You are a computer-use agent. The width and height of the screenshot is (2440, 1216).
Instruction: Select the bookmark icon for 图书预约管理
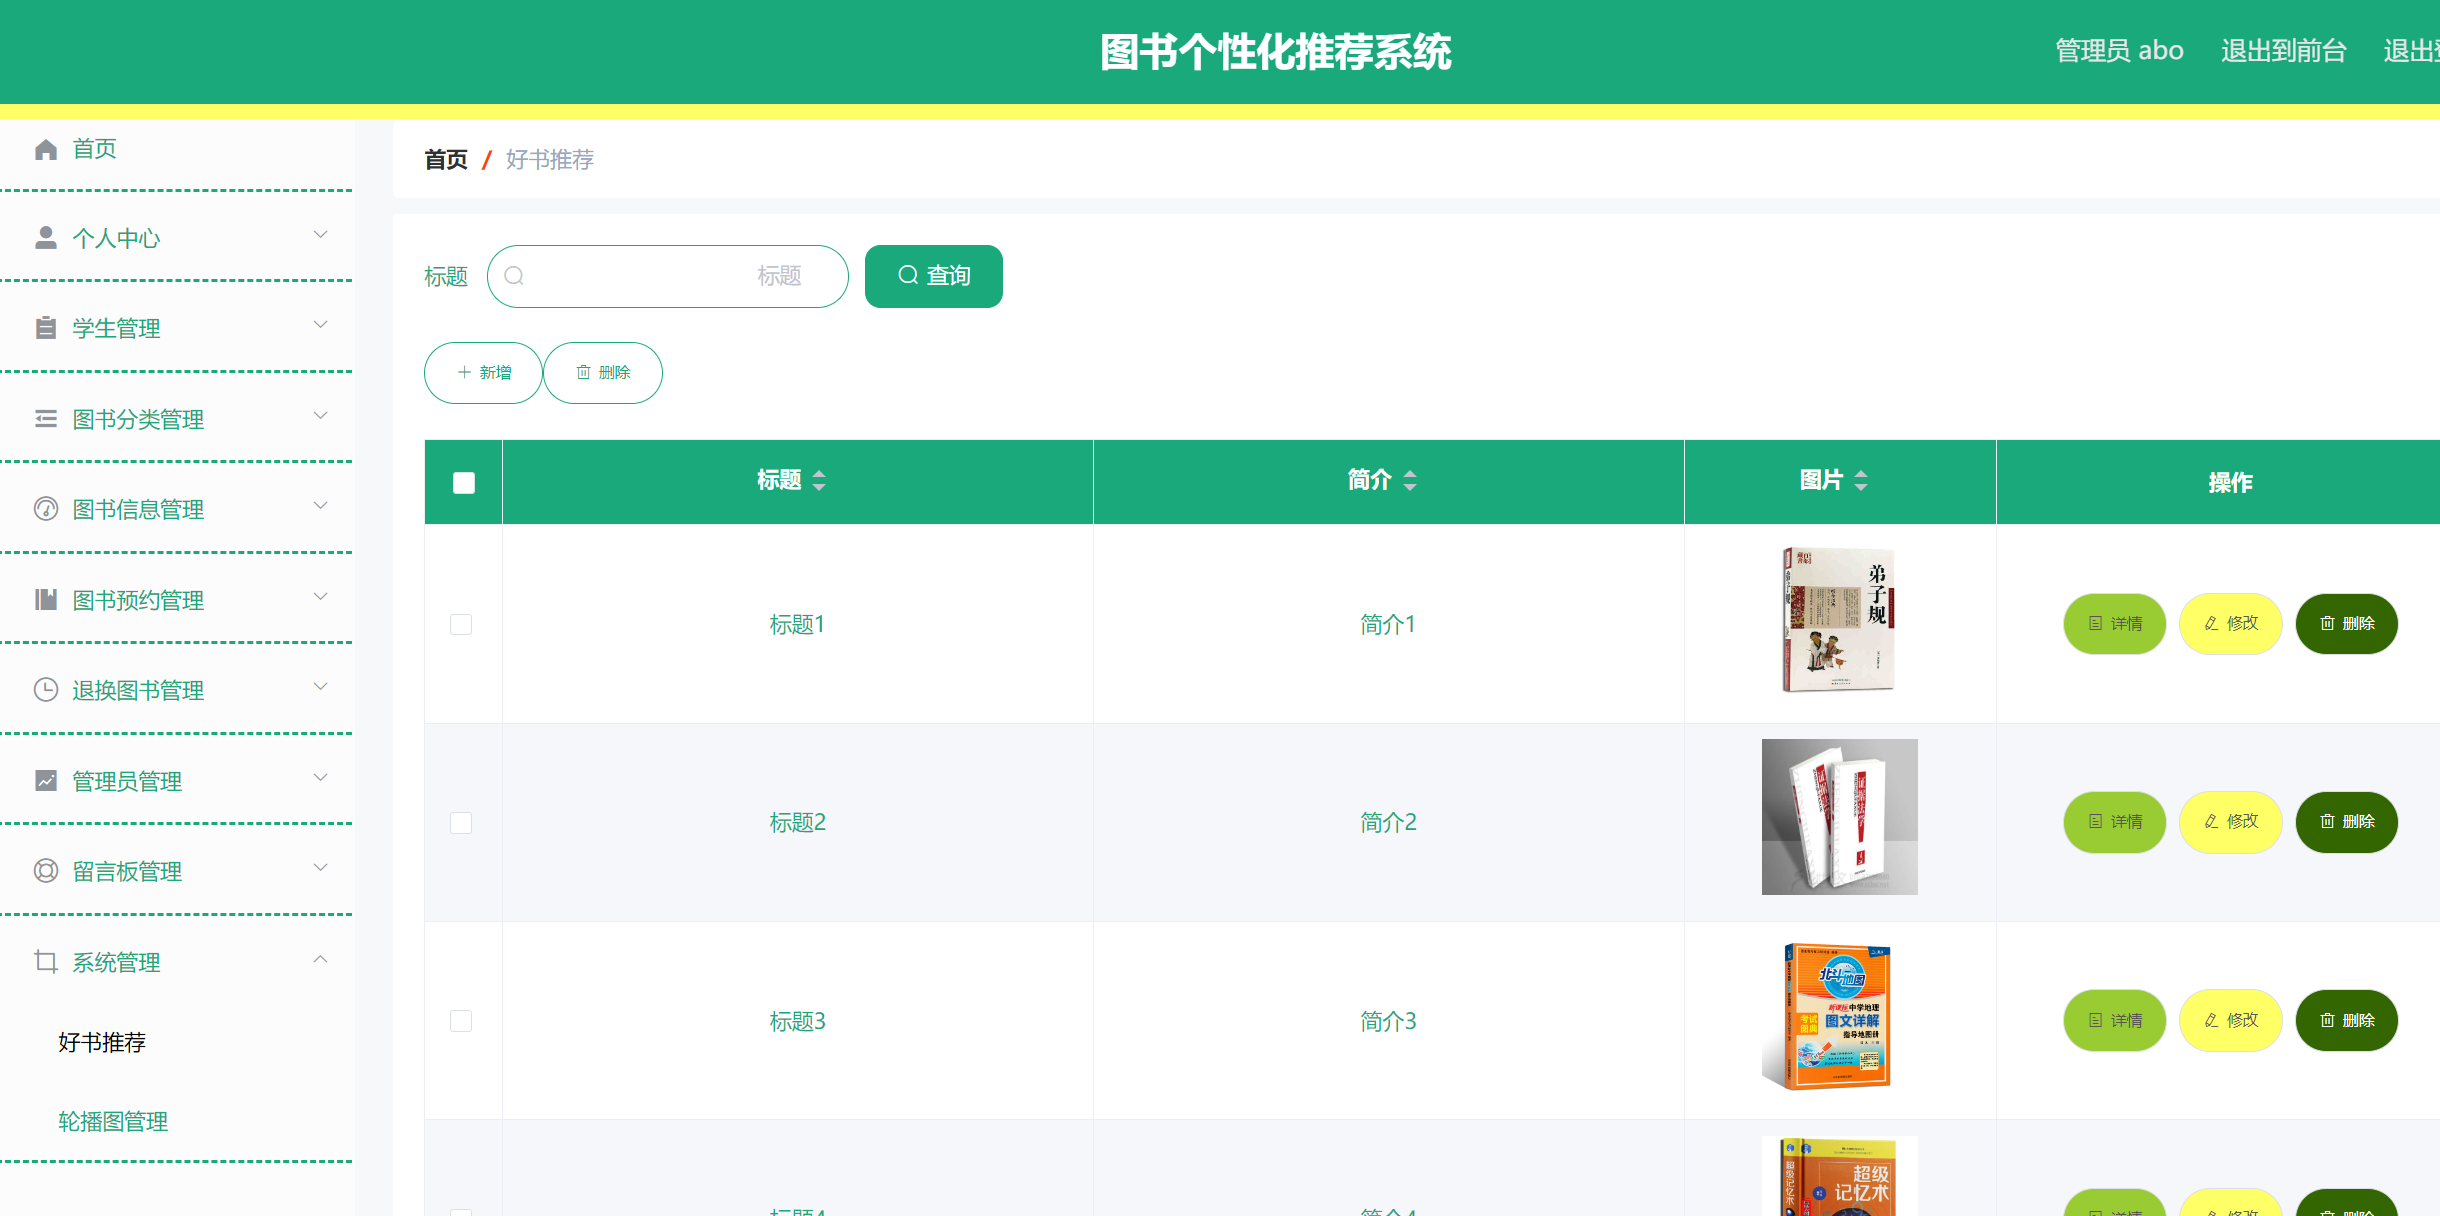(x=45, y=599)
